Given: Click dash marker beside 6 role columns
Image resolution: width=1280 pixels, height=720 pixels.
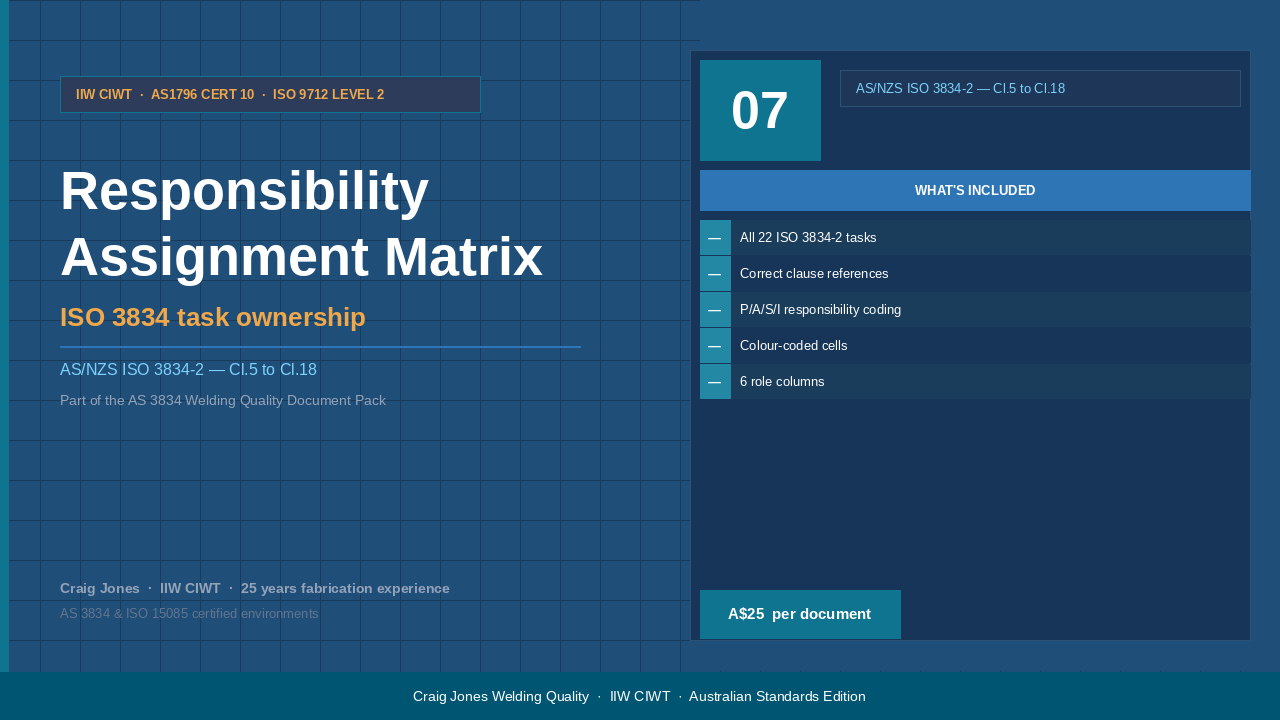Looking at the screenshot, I should (715, 382).
